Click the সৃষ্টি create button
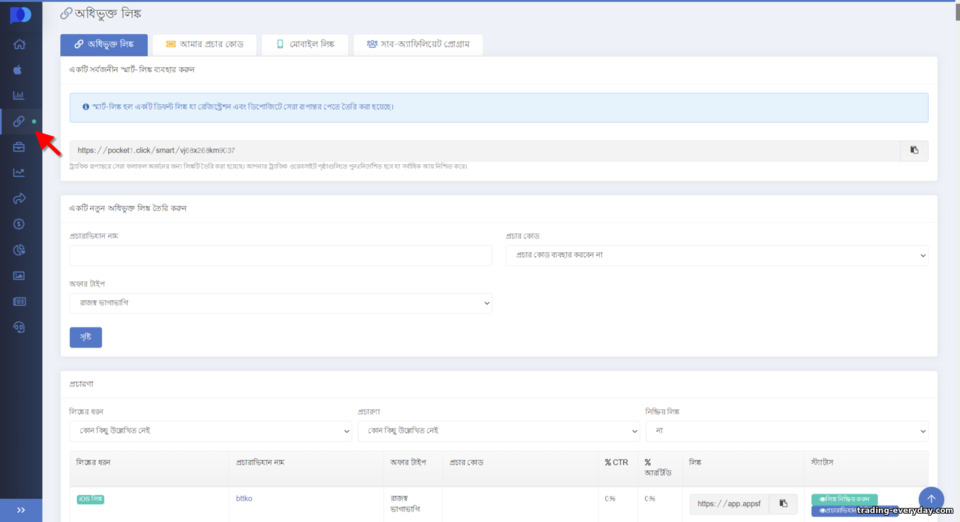 point(86,337)
